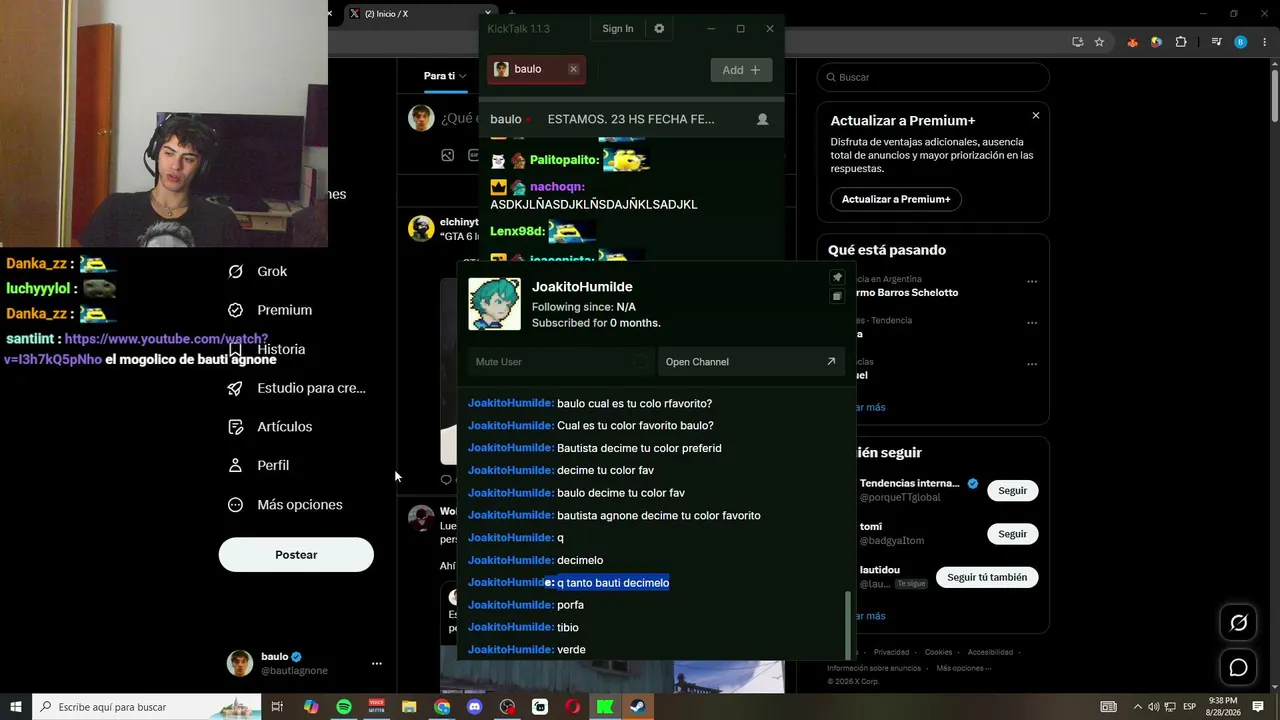This screenshot has width=1280, height=720.
Task: Open File Explorer from taskbar
Action: (x=409, y=707)
